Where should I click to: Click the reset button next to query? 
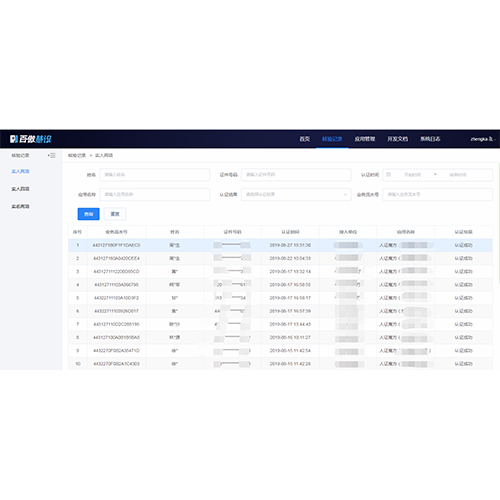click(x=115, y=214)
